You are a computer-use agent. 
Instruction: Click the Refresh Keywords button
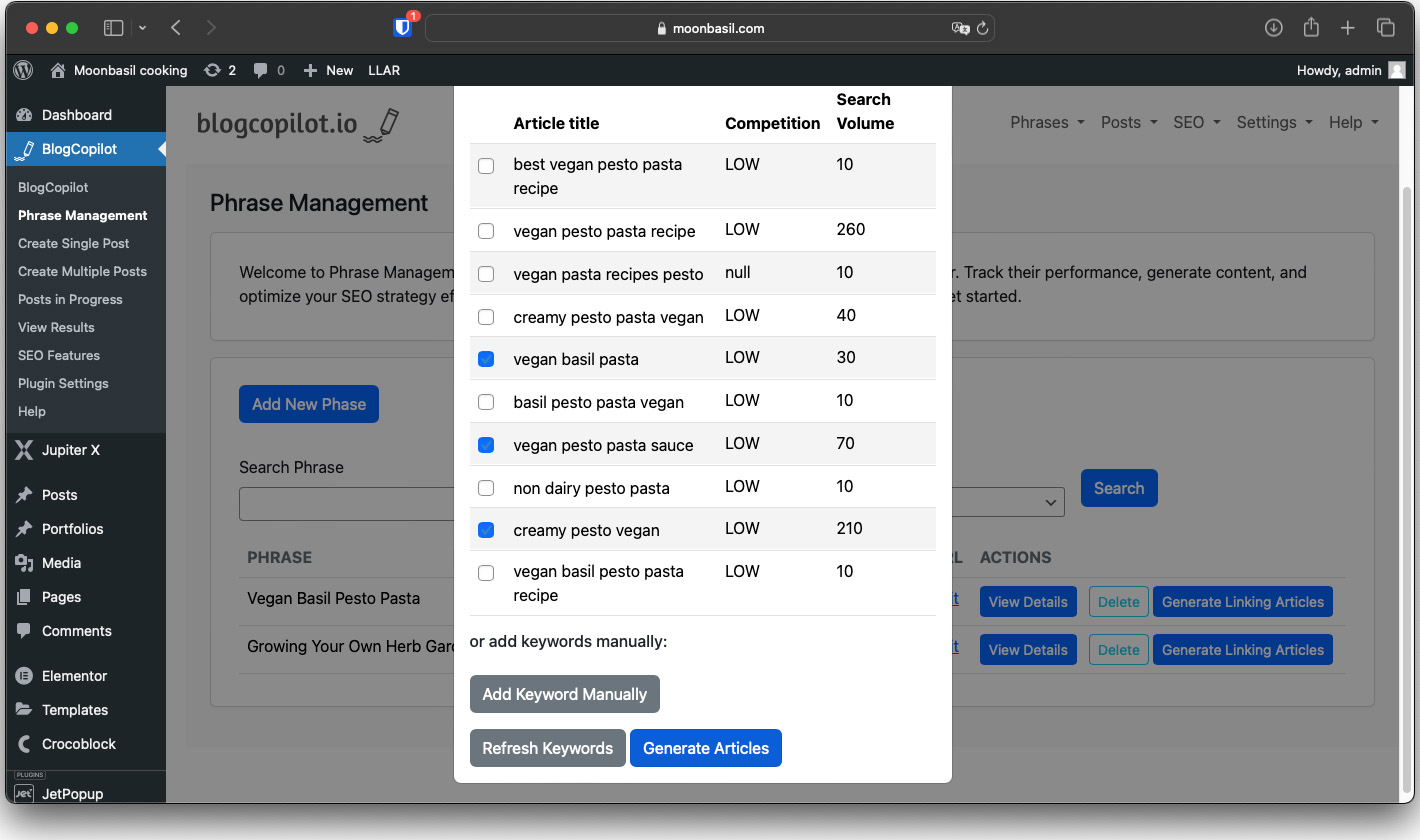548,748
